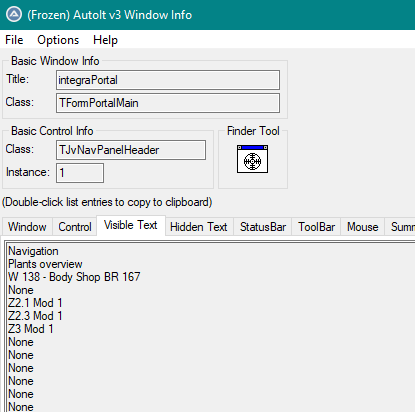Open the ToolBar tab

click(x=316, y=227)
